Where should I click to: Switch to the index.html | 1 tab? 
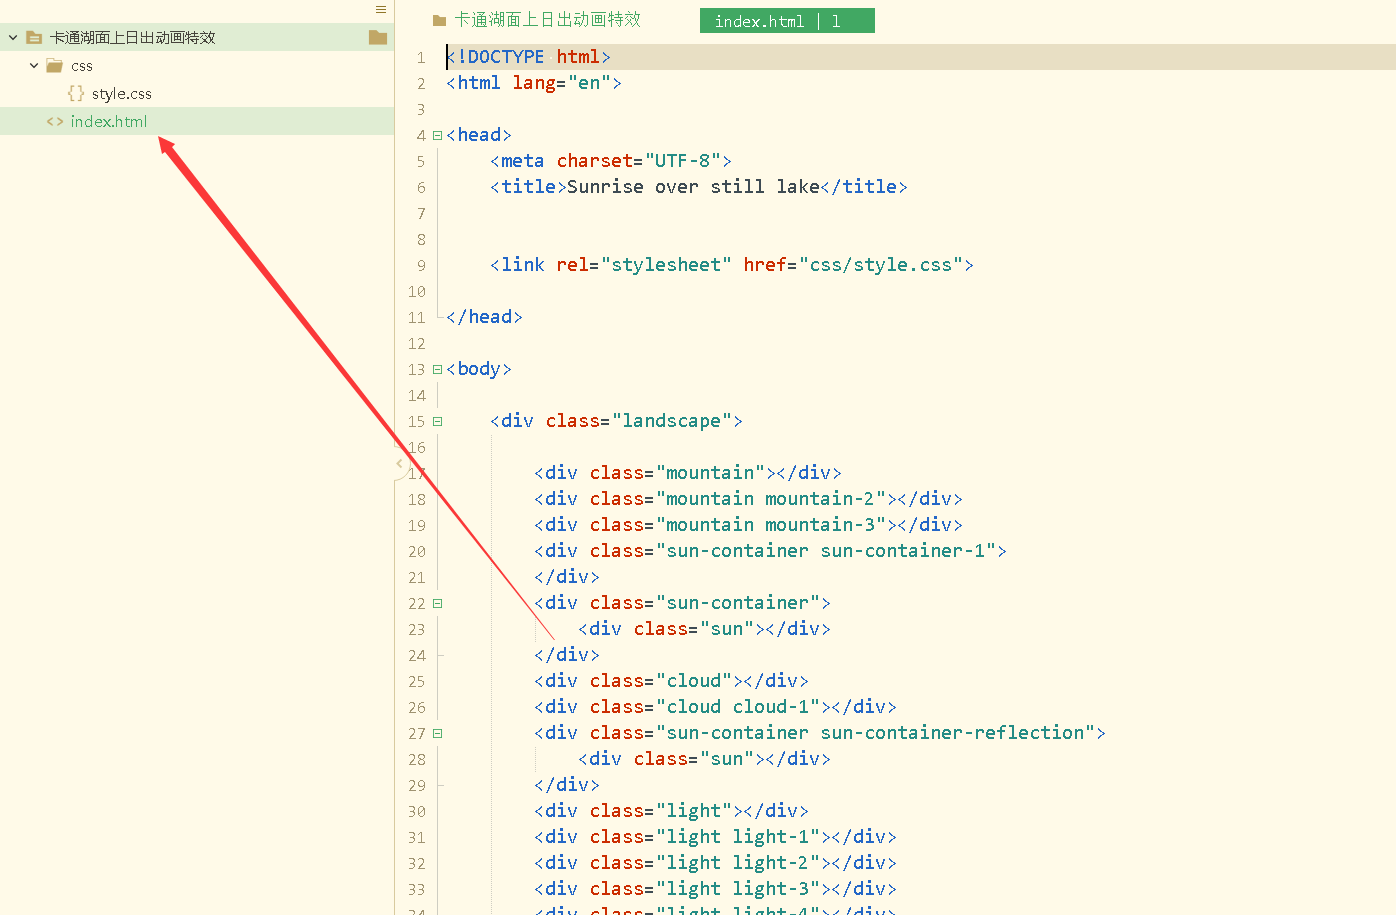point(787,21)
